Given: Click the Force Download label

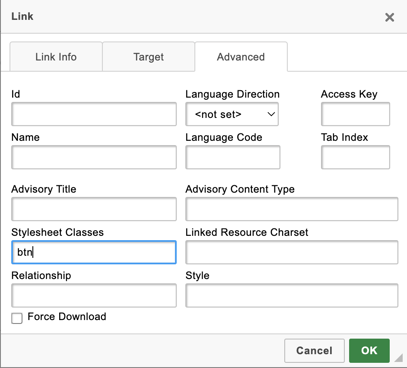Looking at the screenshot, I should pos(67,316).
